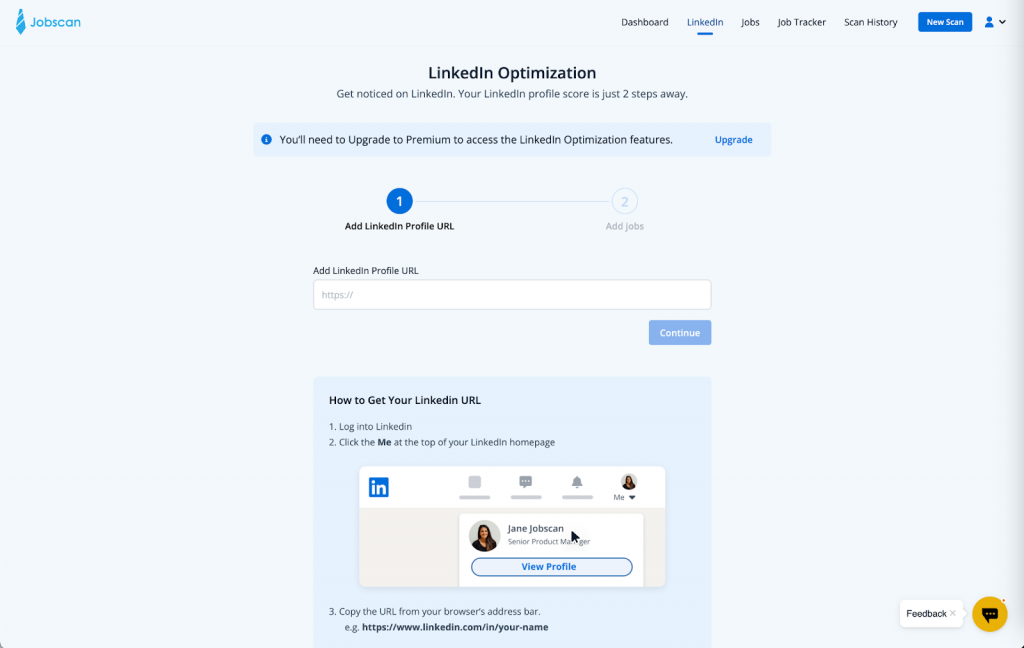Select step 2 Add jobs circle
This screenshot has width=1024, height=648.
(624, 201)
